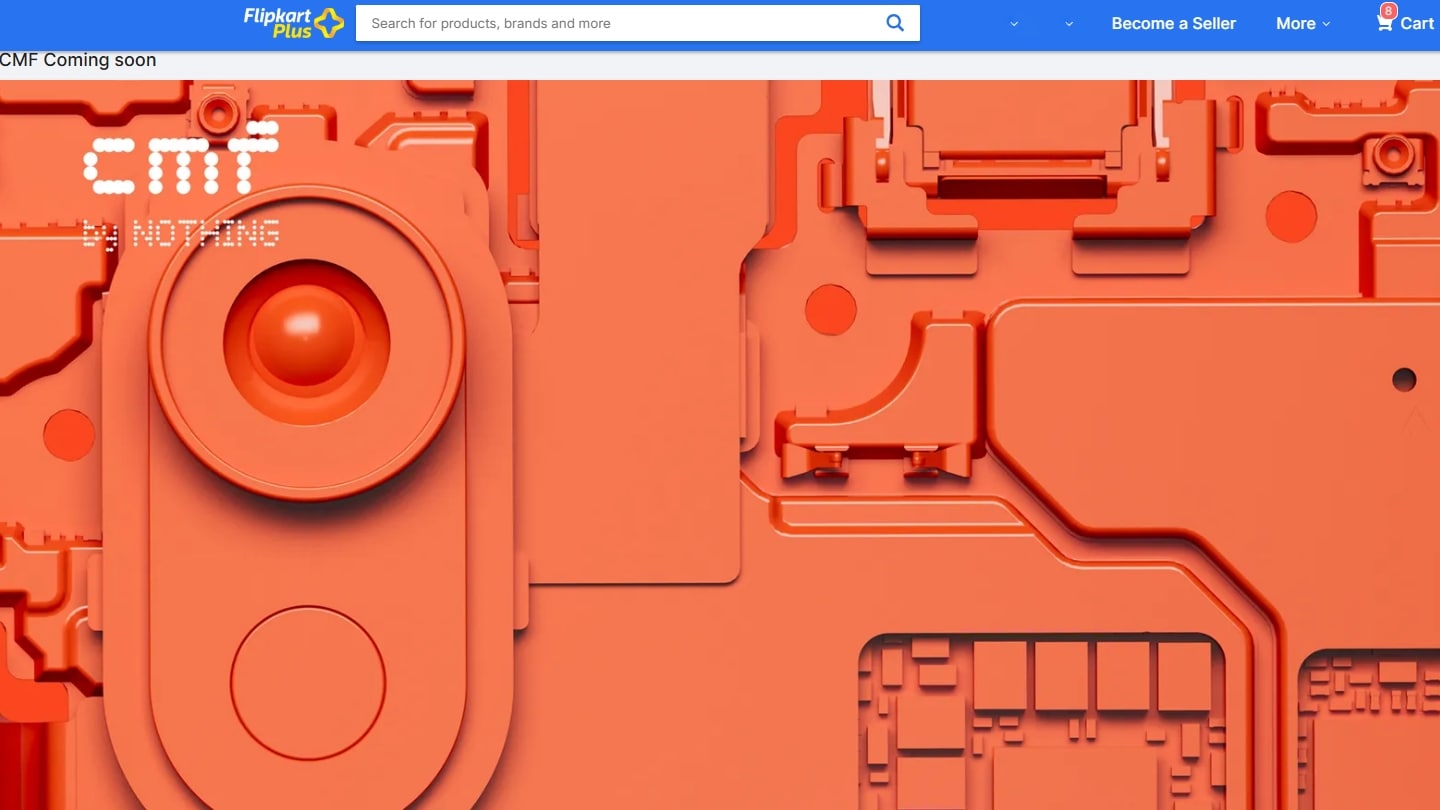Viewport: 1440px width, 810px height.
Task: Click the Cart label text
Action: [x=1419, y=24]
